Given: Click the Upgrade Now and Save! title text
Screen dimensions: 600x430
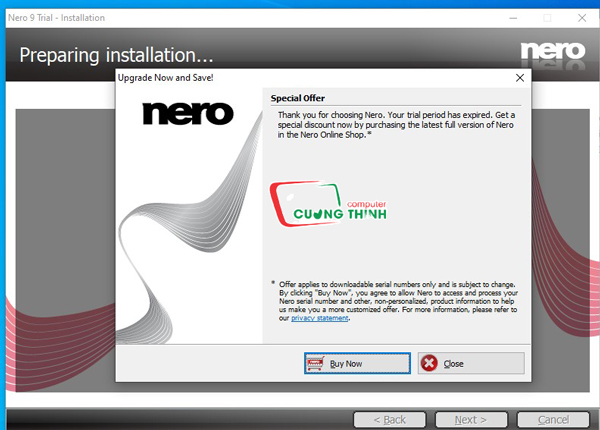Looking at the screenshot, I should (165, 78).
